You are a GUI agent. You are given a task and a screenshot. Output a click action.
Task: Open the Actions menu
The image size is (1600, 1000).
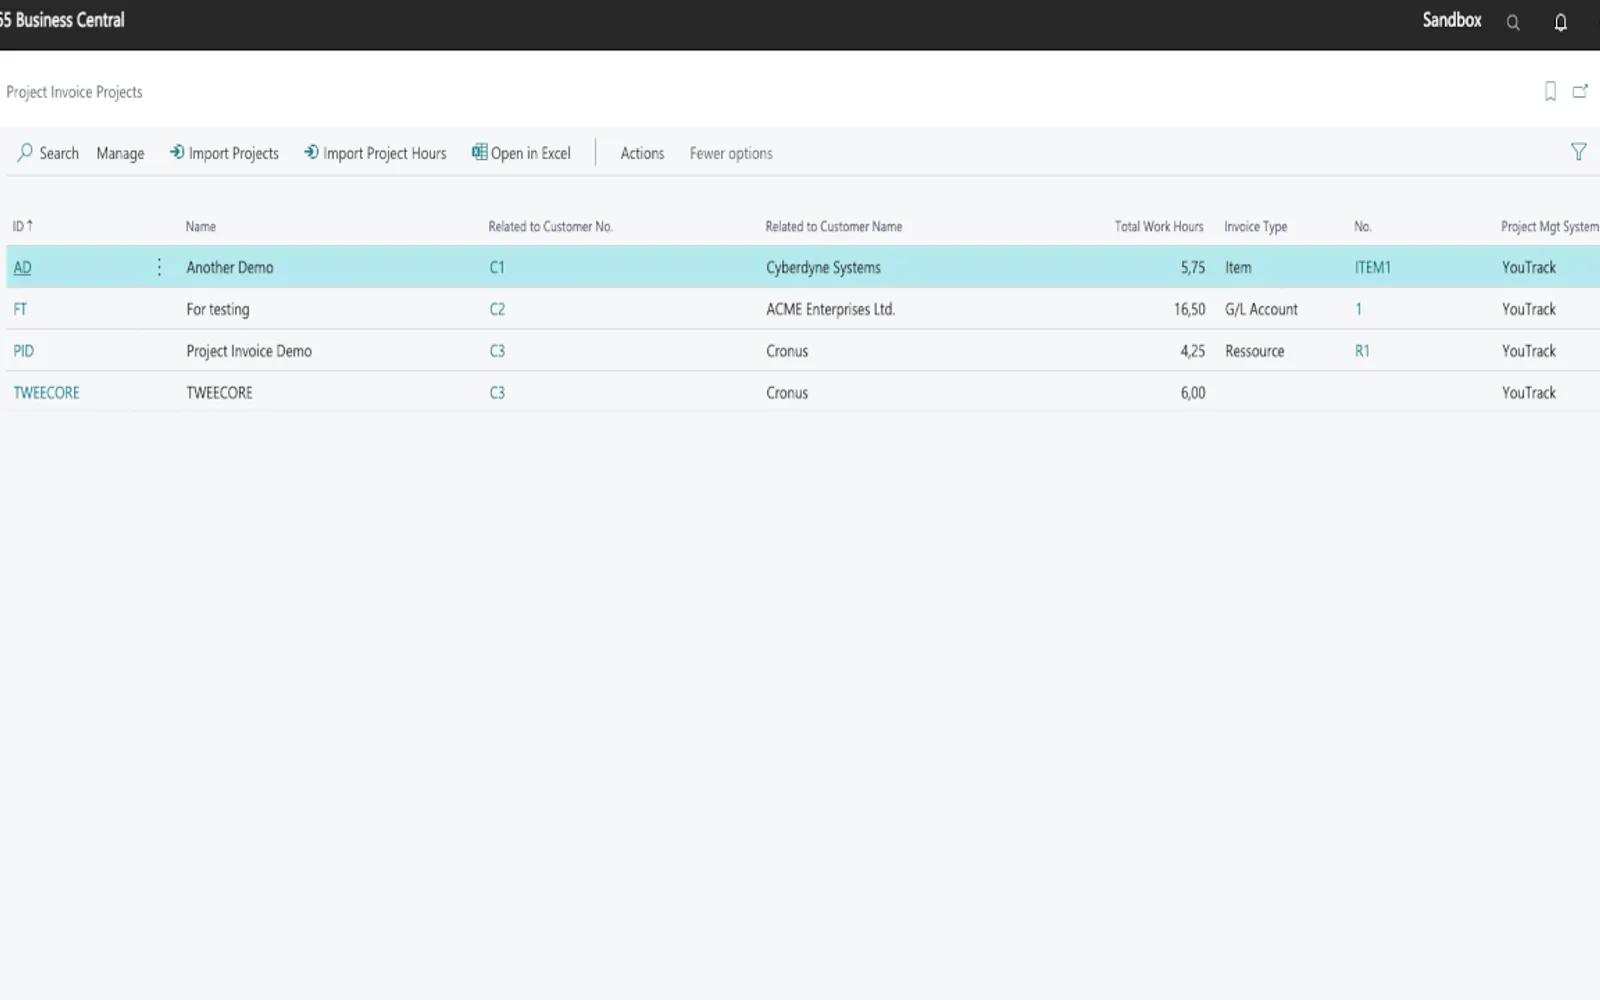point(642,153)
